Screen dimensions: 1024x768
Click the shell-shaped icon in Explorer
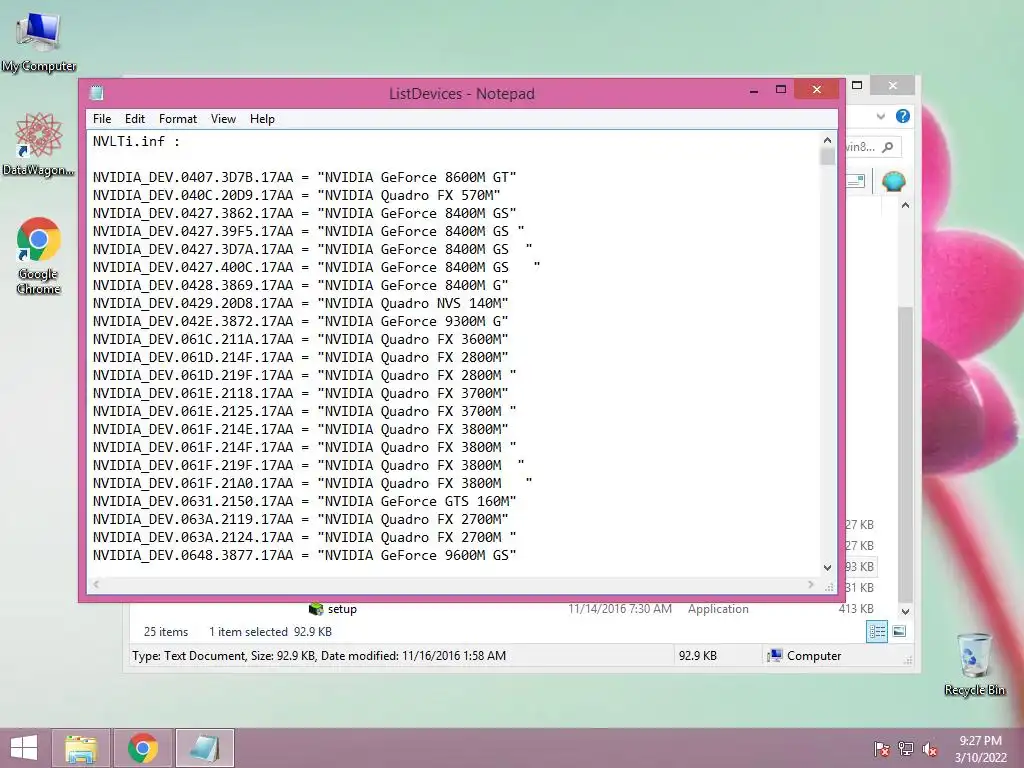(x=893, y=181)
